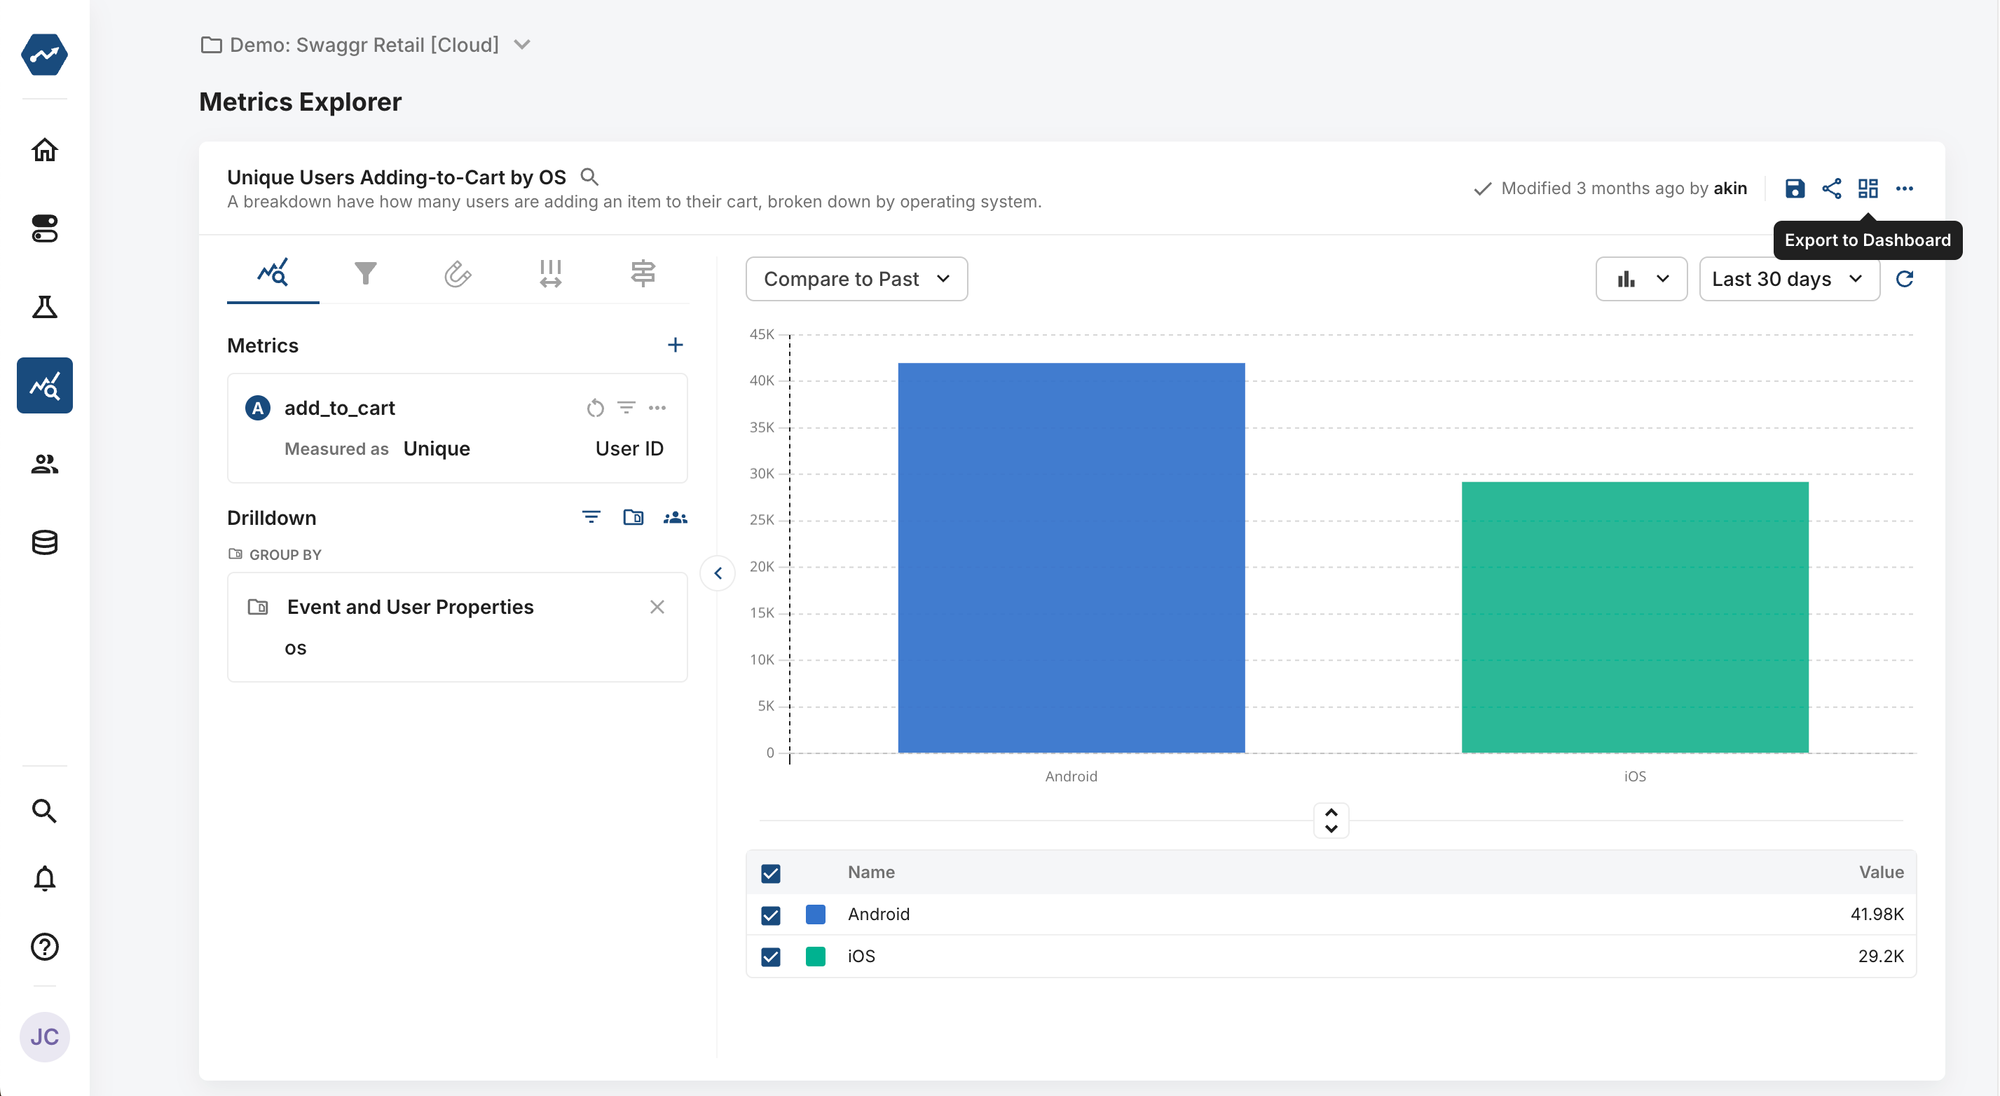Open the Metrics Explorer sidebar icon
Screen dimensions: 2000x1096
44,385
